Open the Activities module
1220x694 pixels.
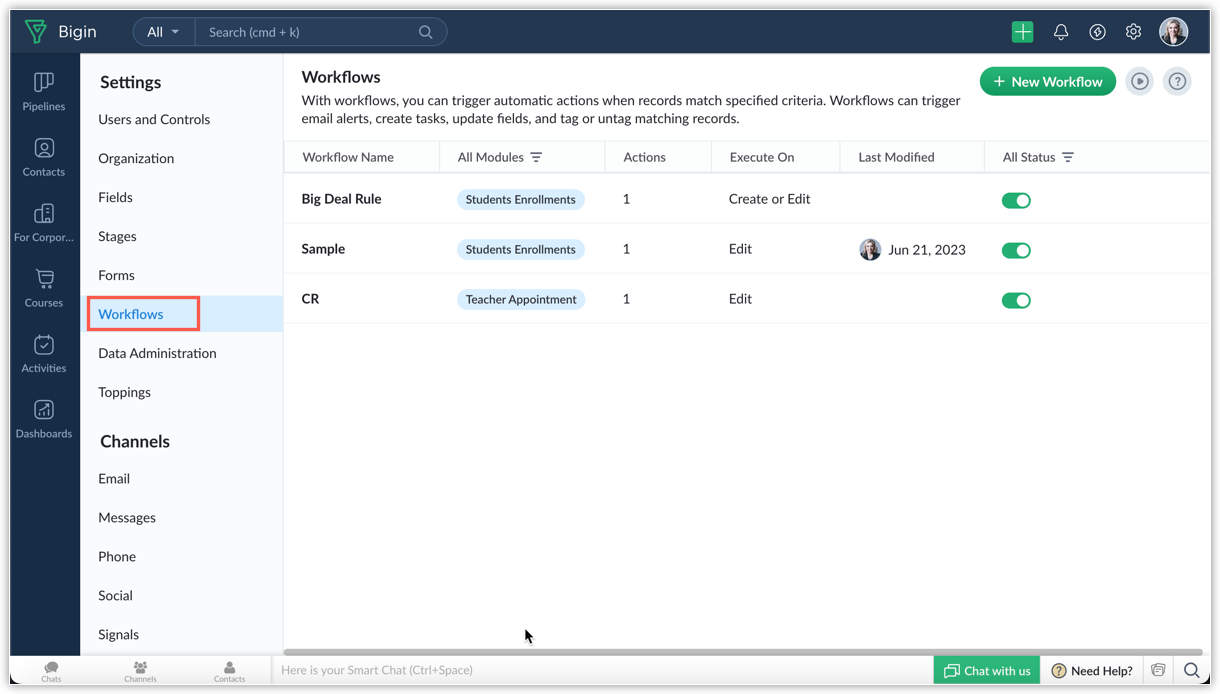44,353
